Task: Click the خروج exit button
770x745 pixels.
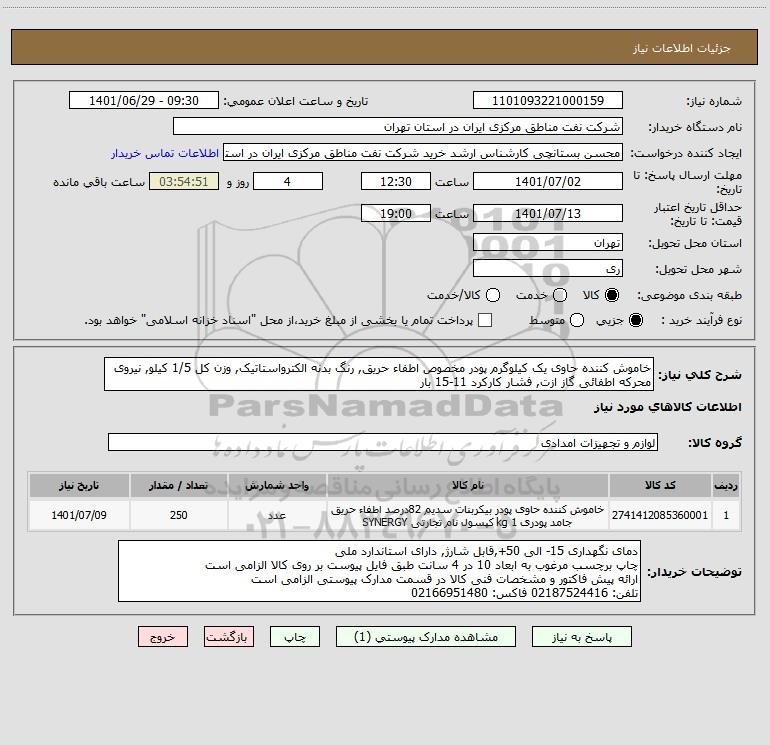Action: 163,637
